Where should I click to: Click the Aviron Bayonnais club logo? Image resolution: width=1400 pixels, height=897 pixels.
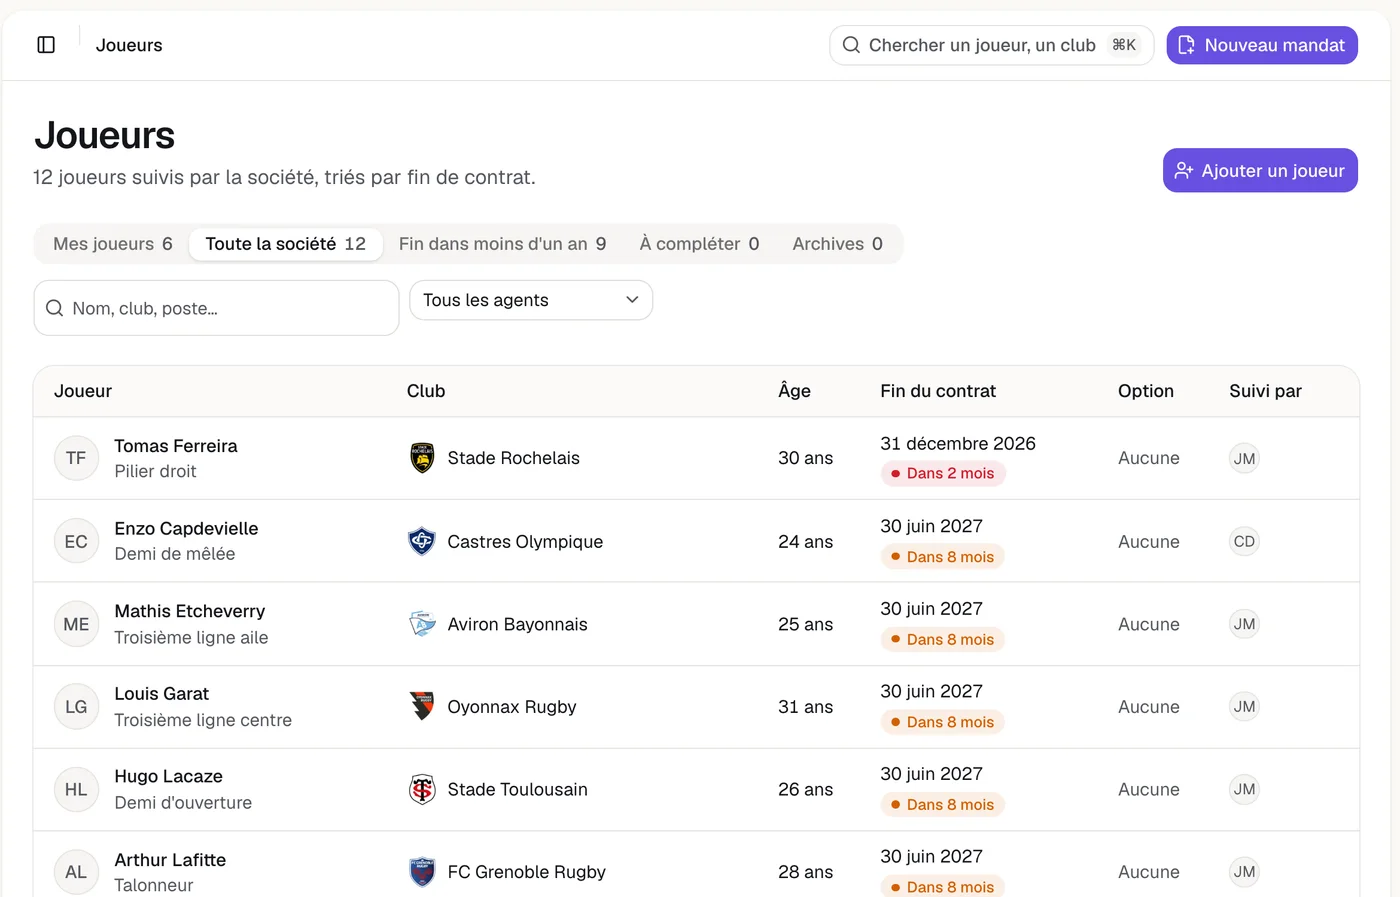(x=422, y=624)
